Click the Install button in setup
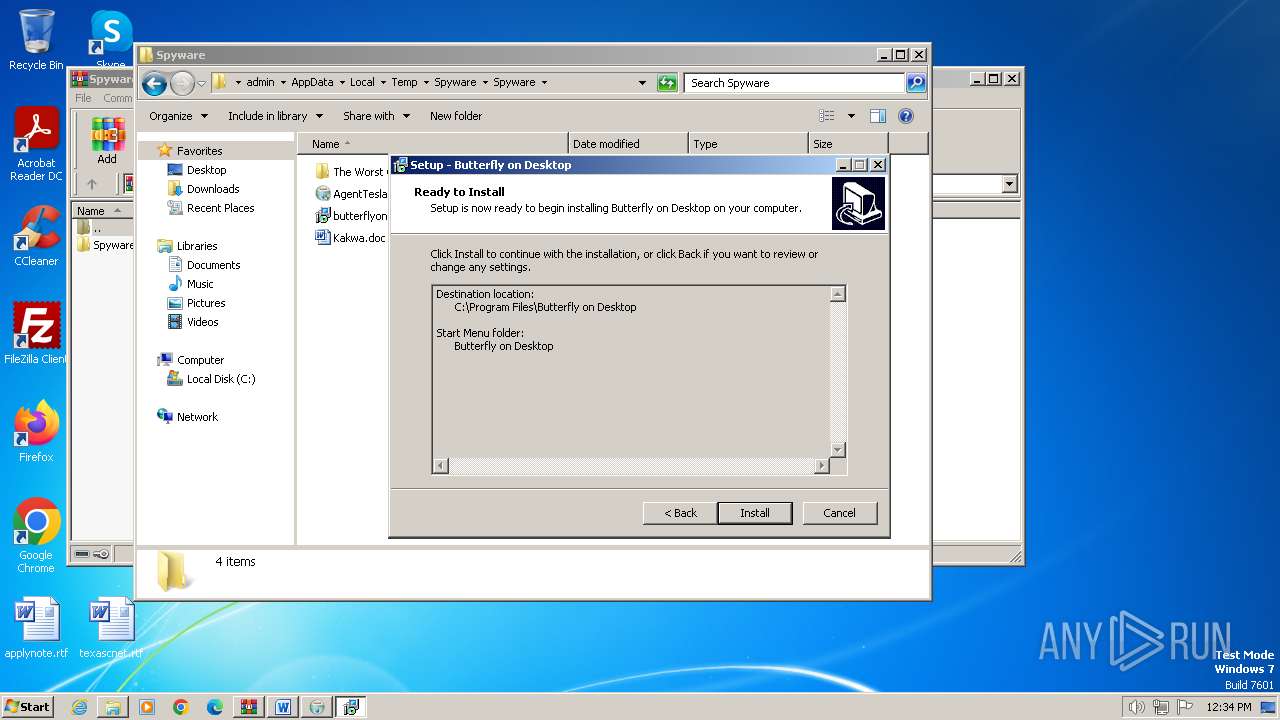 click(755, 513)
